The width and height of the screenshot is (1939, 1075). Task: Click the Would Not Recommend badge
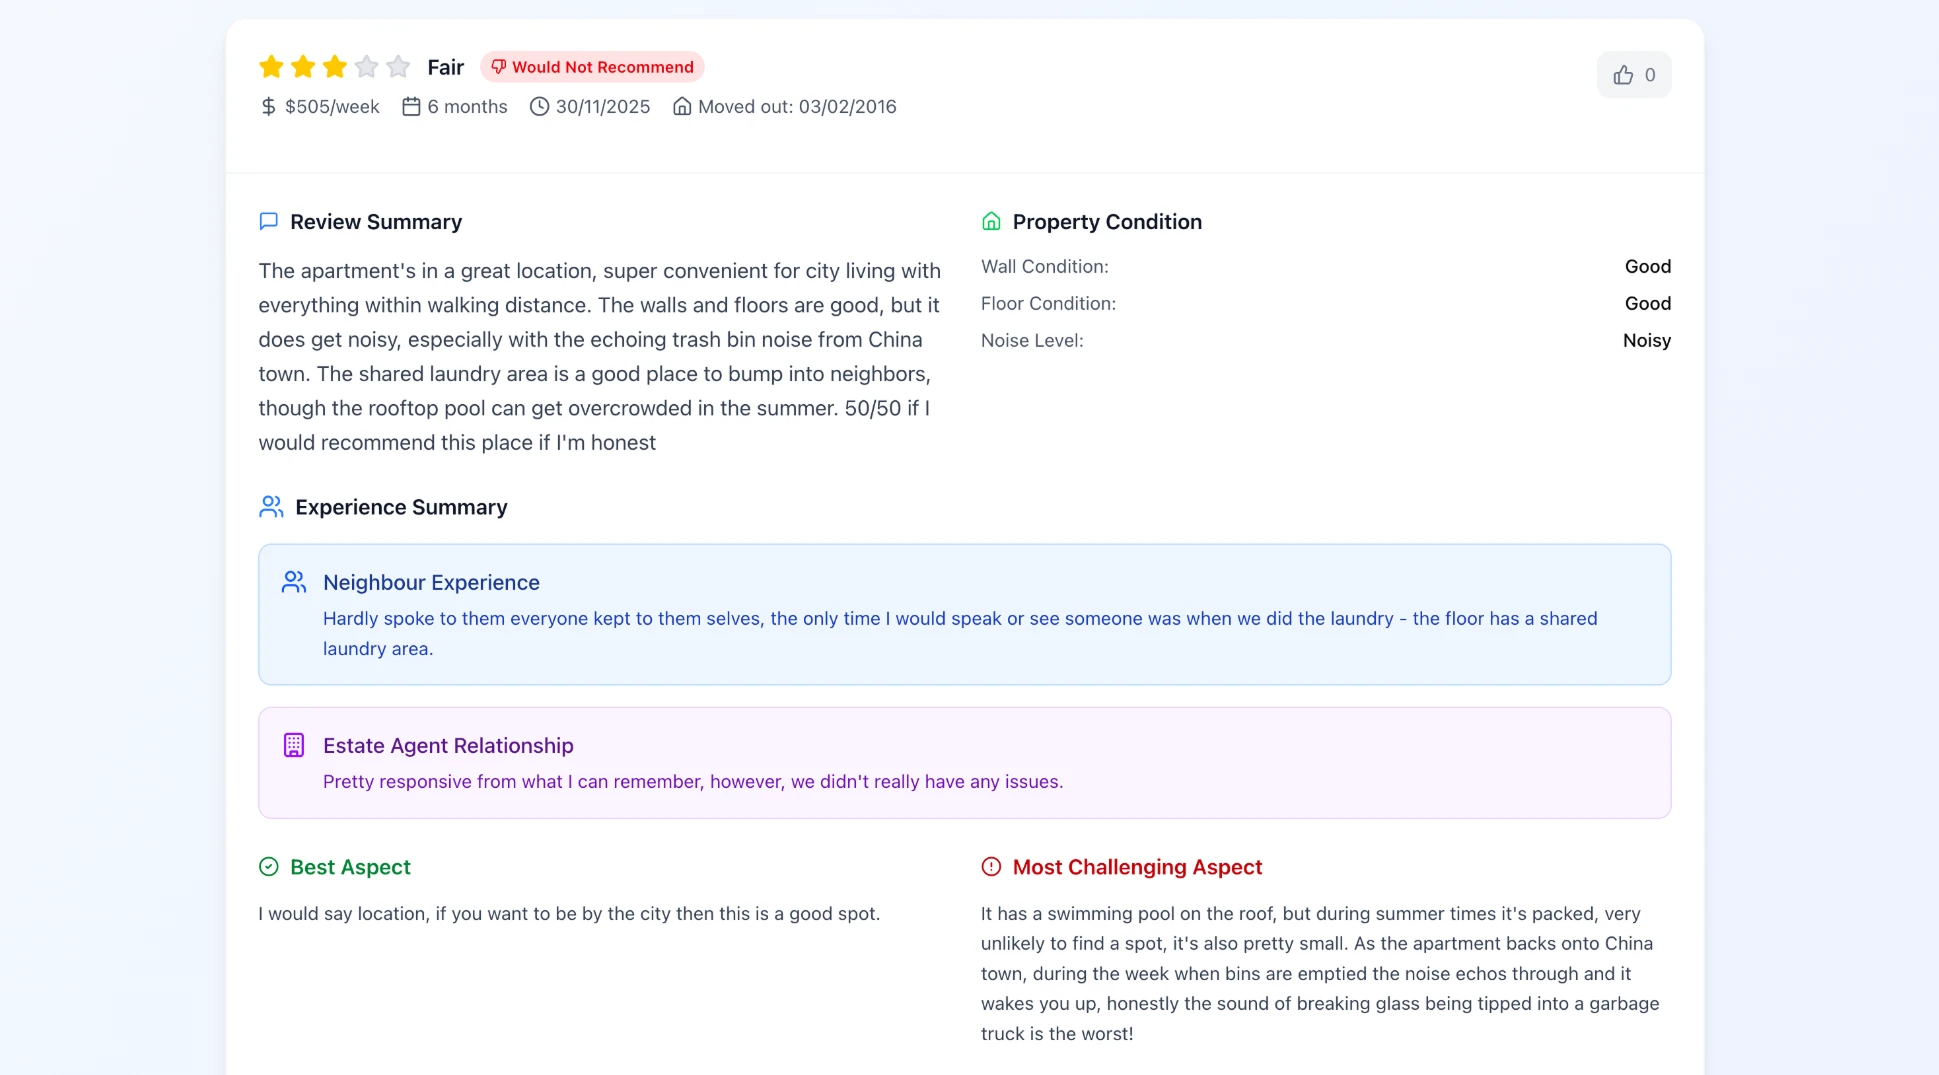coord(592,67)
